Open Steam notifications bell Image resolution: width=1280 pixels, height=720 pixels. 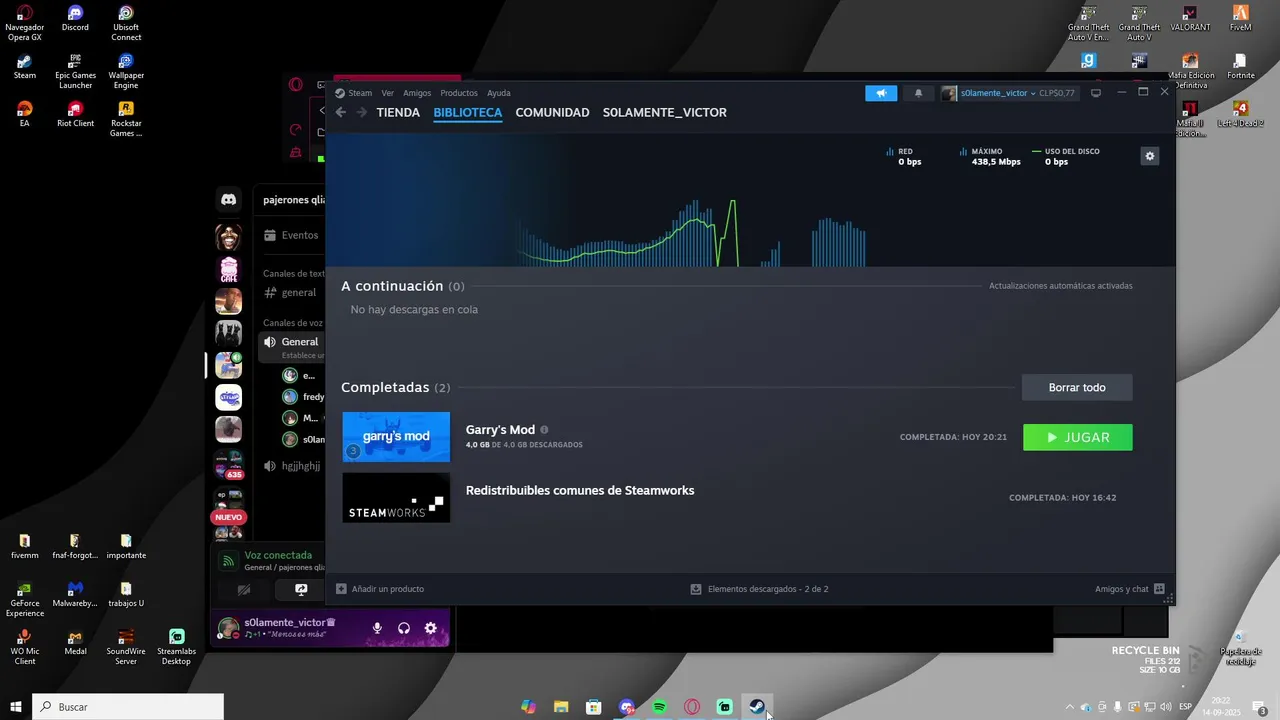click(x=918, y=93)
